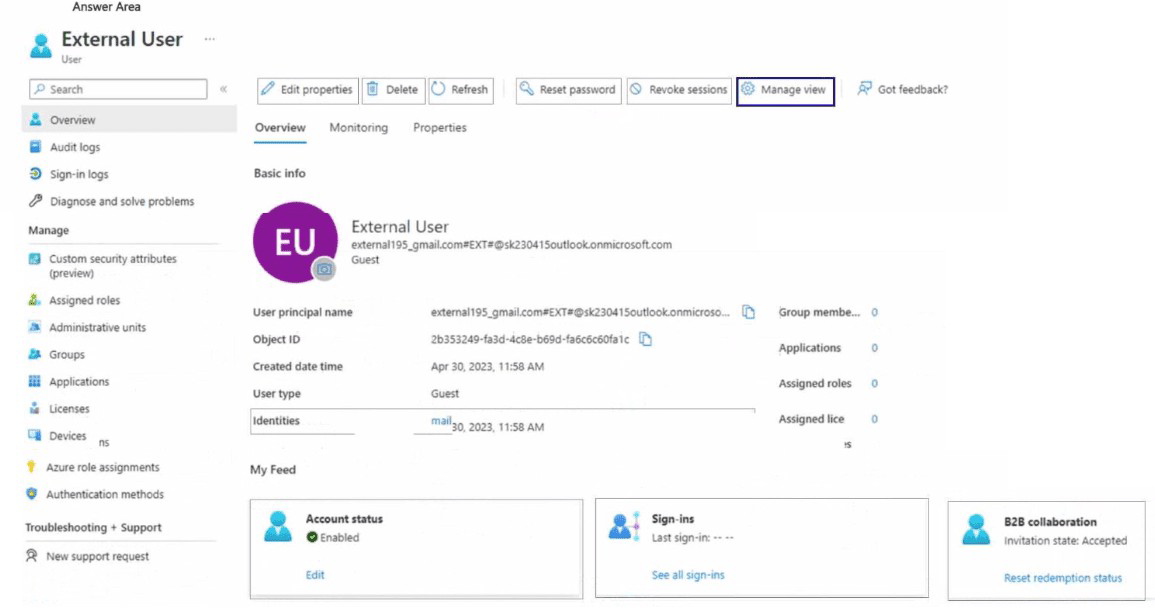Open Authentication methods page
The height and width of the screenshot is (609, 1155).
coord(106,494)
